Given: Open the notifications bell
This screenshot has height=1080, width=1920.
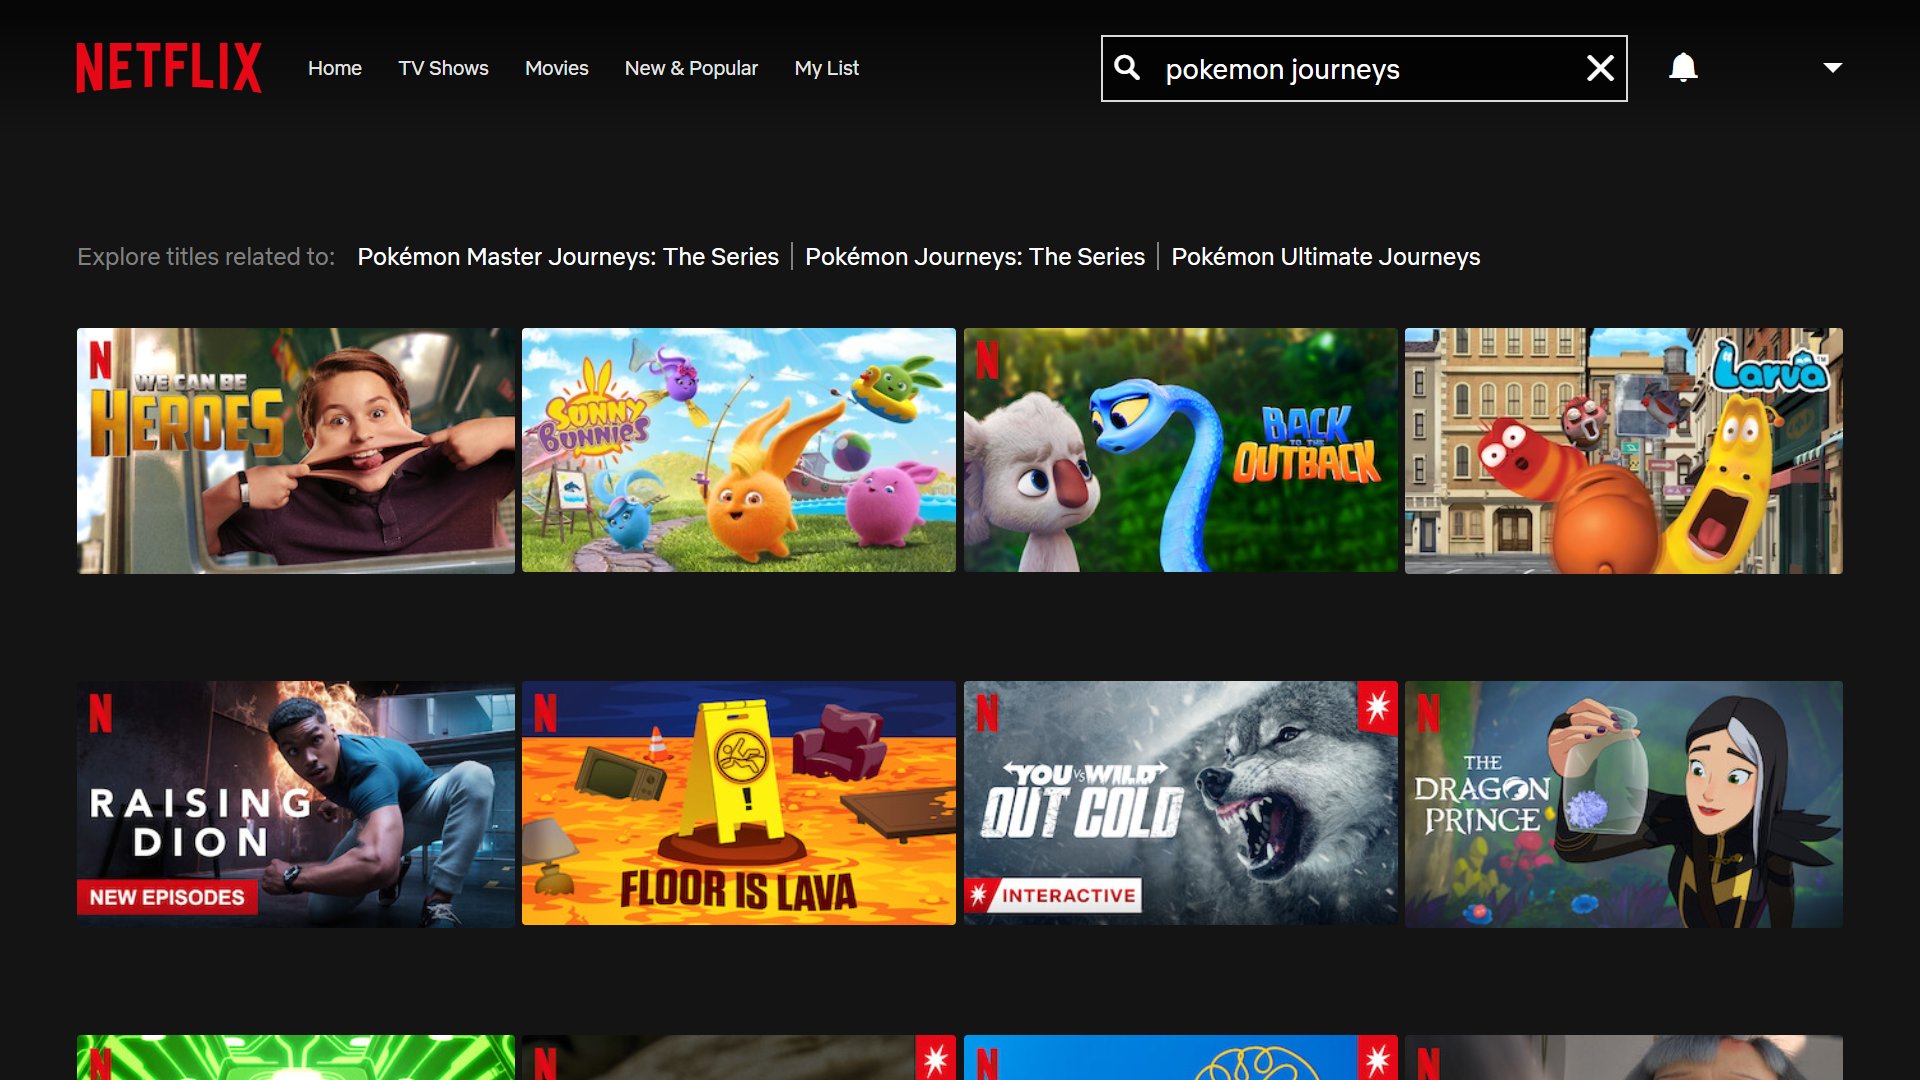Looking at the screenshot, I should [1683, 67].
